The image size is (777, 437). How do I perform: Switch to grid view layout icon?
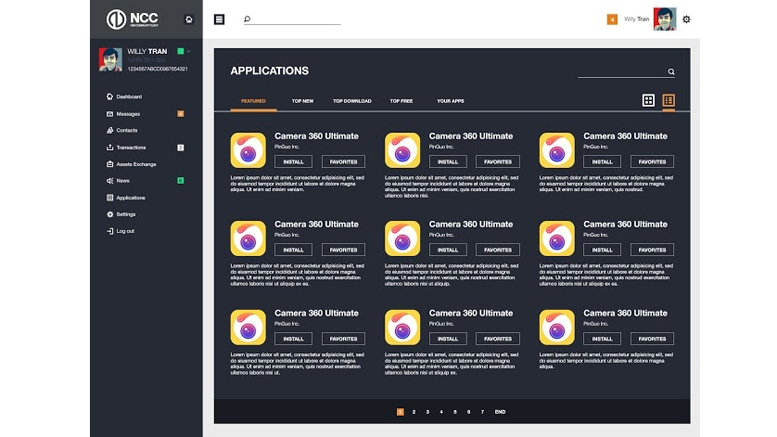pos(648,101)
